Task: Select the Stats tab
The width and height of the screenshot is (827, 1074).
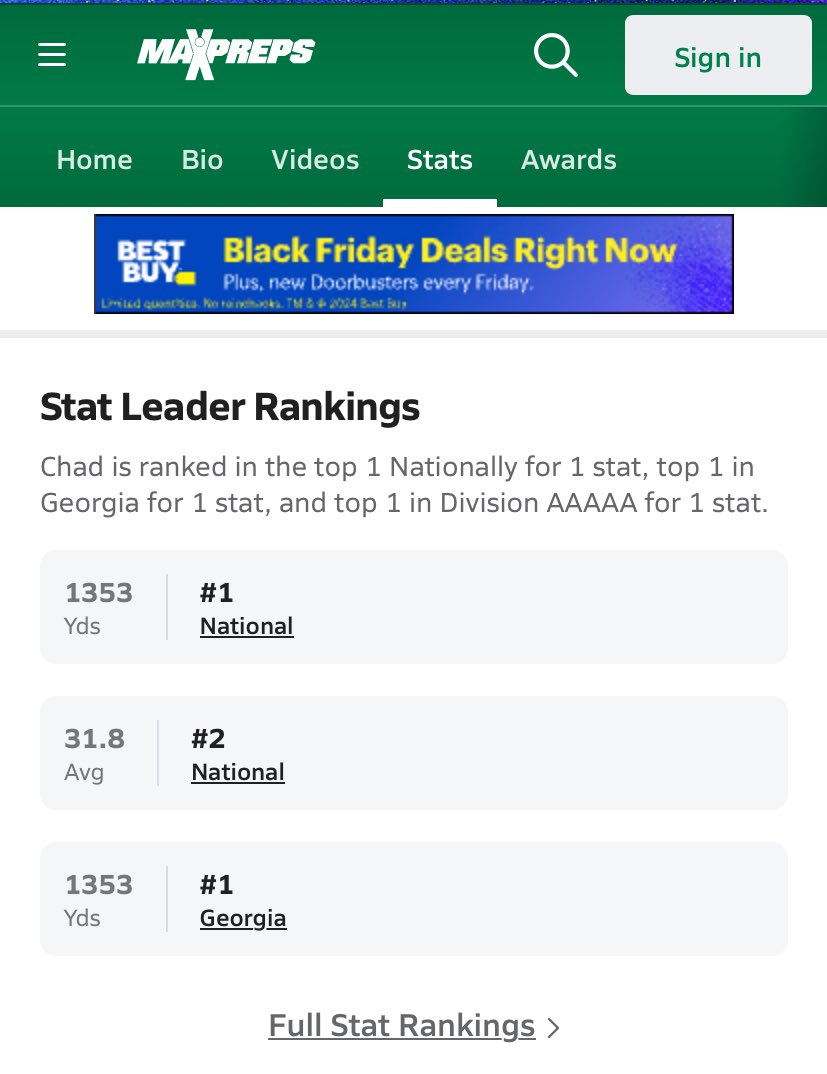Action: [x=440, y=160]
